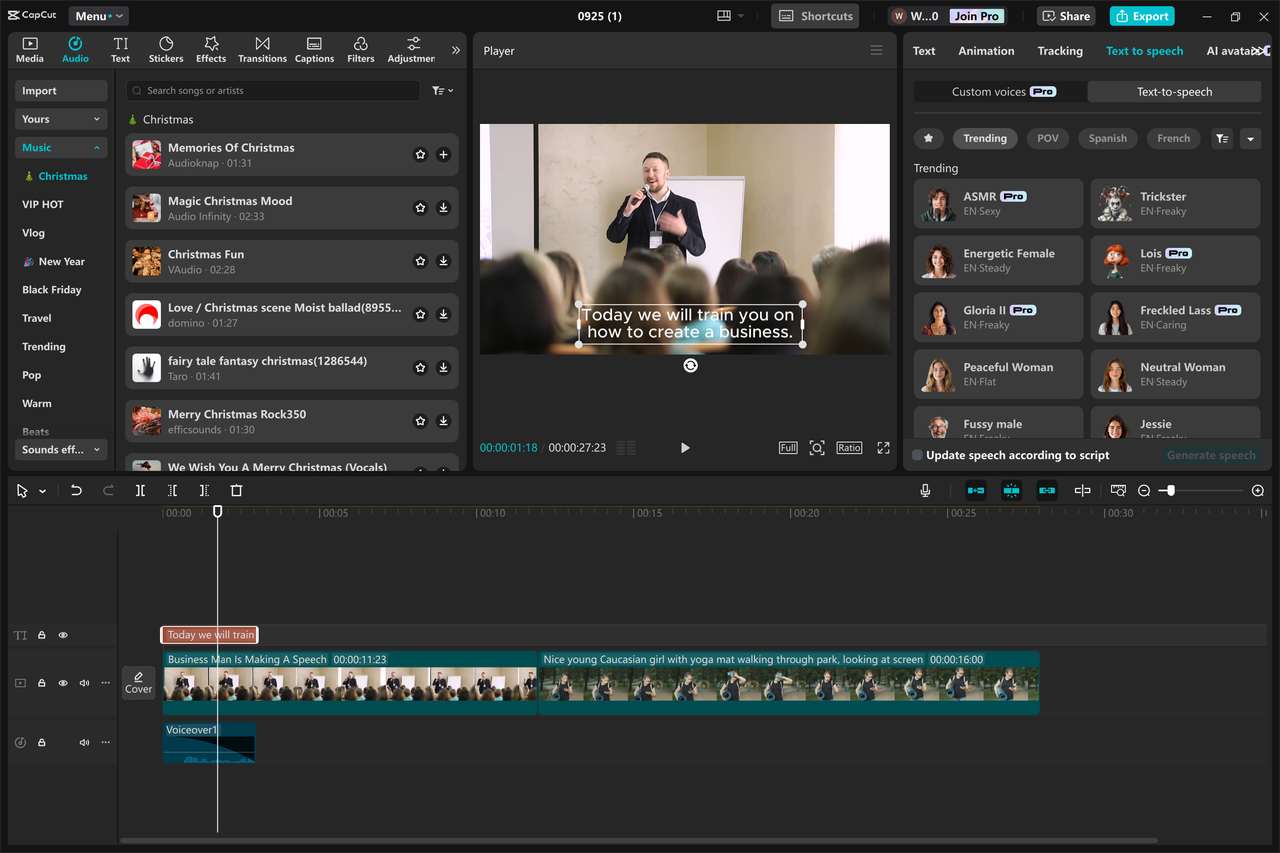
Task: Toggle visibility of the video track
Action: tap(62, 682)
